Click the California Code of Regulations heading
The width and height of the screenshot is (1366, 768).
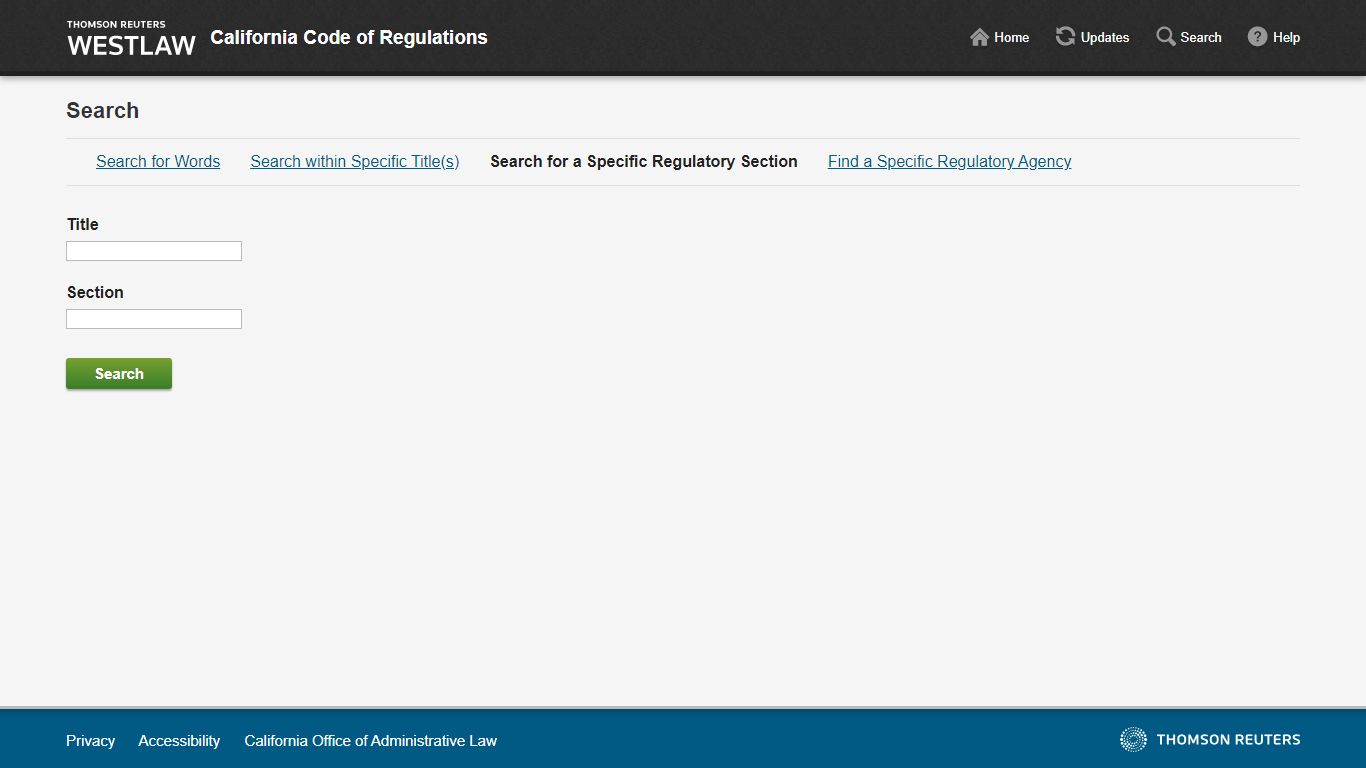pos(349,37)
